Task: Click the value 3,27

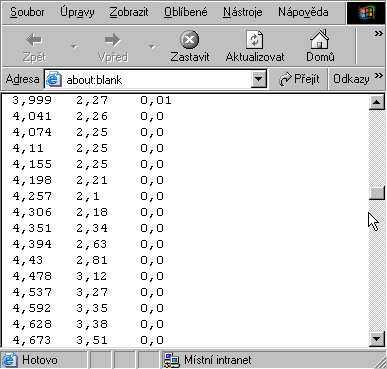Action: tap(92, 292)
